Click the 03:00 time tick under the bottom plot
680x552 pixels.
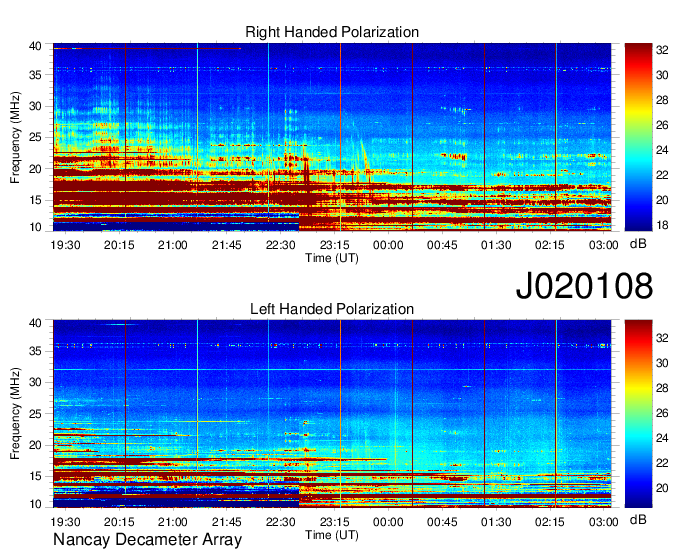click(x=603, y=522)
